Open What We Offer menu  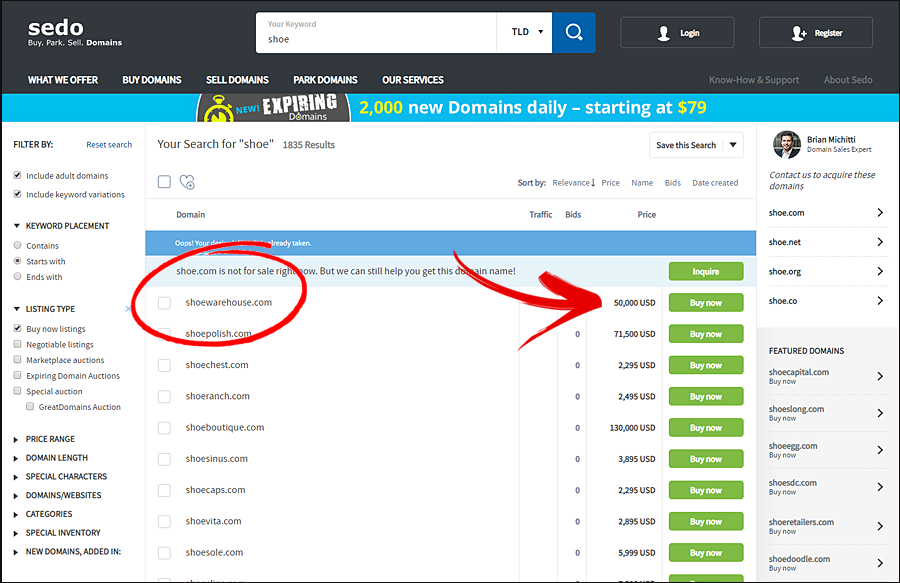click(x=63, y=80)
